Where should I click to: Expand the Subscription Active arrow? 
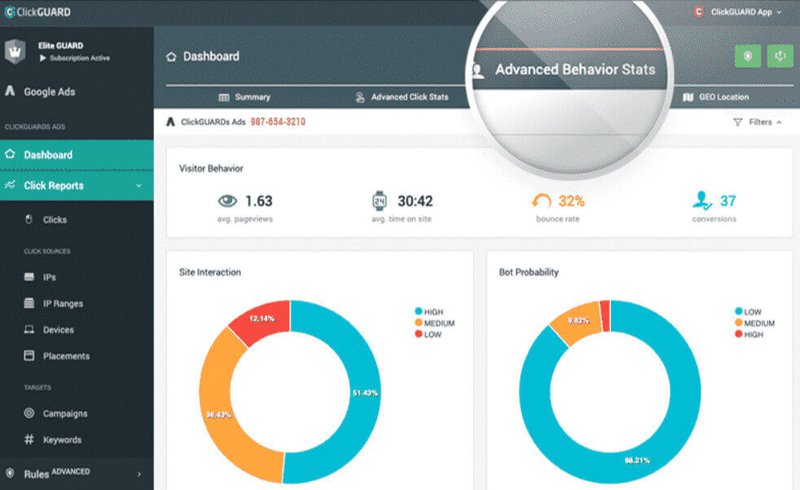click(43, 58)
